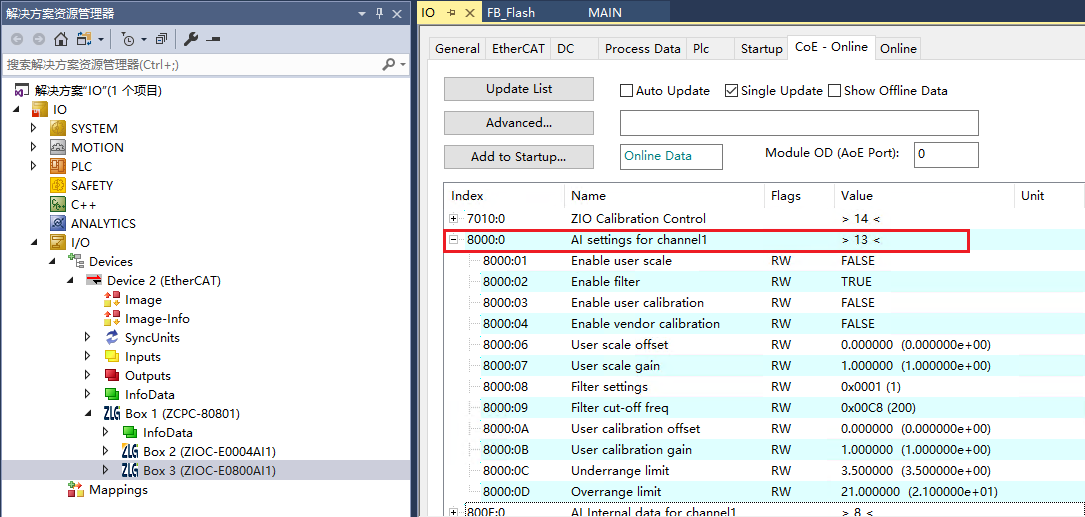The width and height of the screenshot is (1085, 517).
Task: Click the Collapse All icon in Solution Explorer
Action: (x=161, y=39)
